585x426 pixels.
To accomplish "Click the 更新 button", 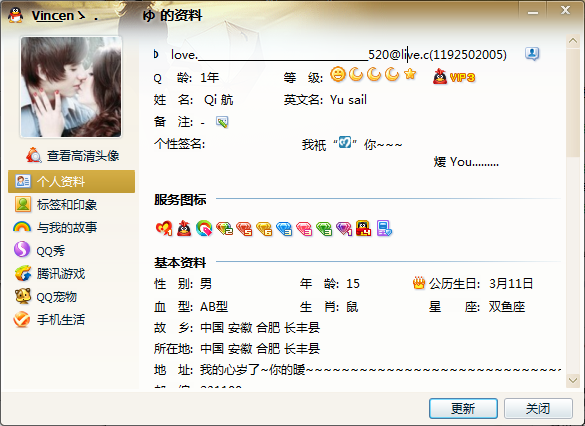I will [x=463, y=408].
